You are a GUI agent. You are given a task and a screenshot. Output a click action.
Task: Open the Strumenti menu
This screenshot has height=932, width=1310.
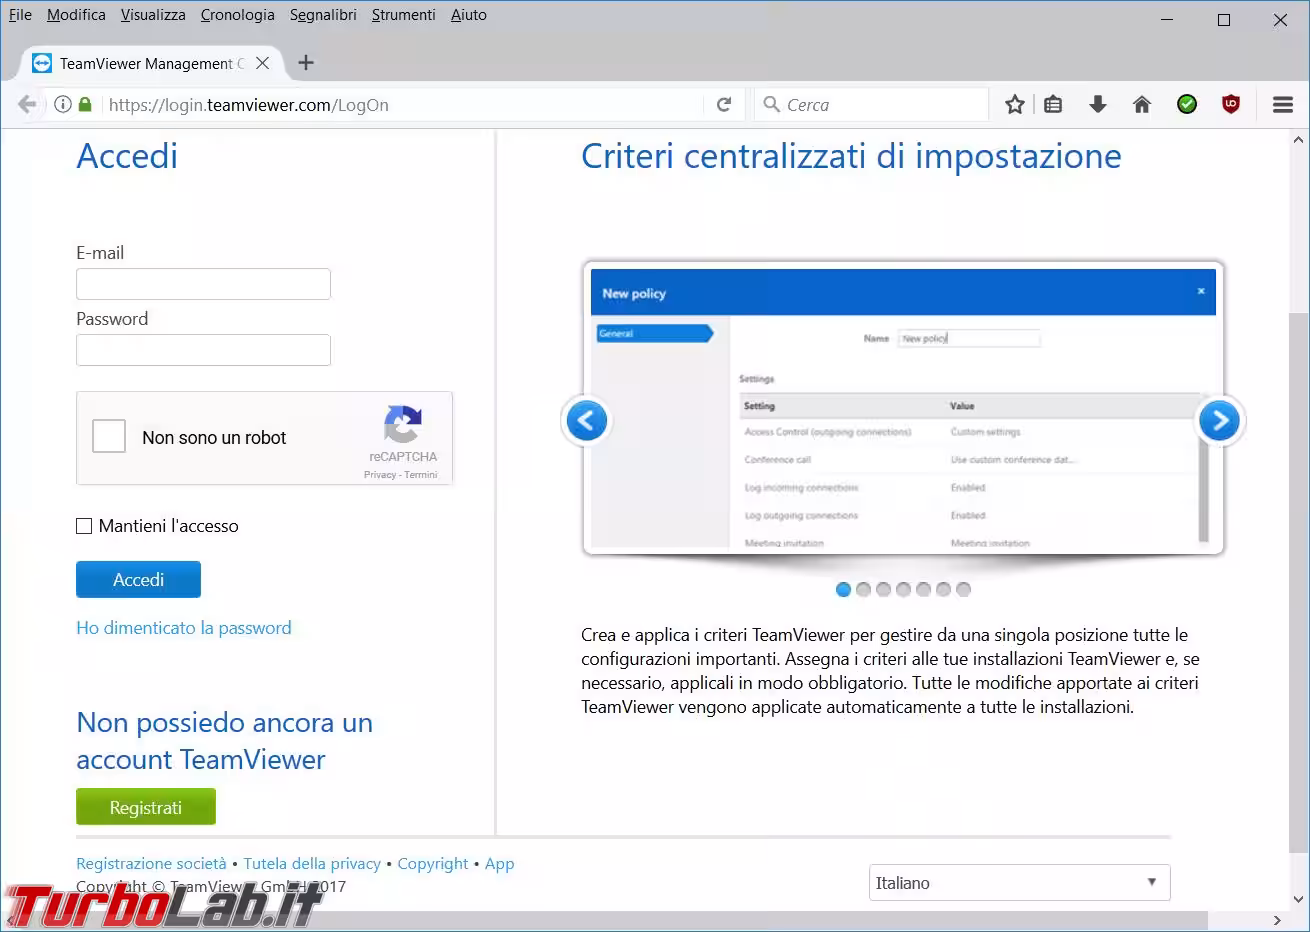pos(403,15)
